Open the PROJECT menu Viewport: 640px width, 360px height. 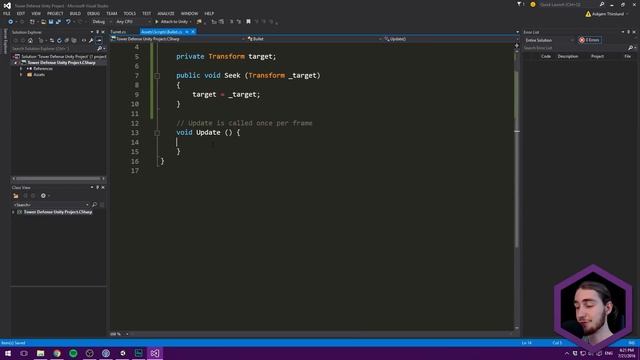(55, 13)
